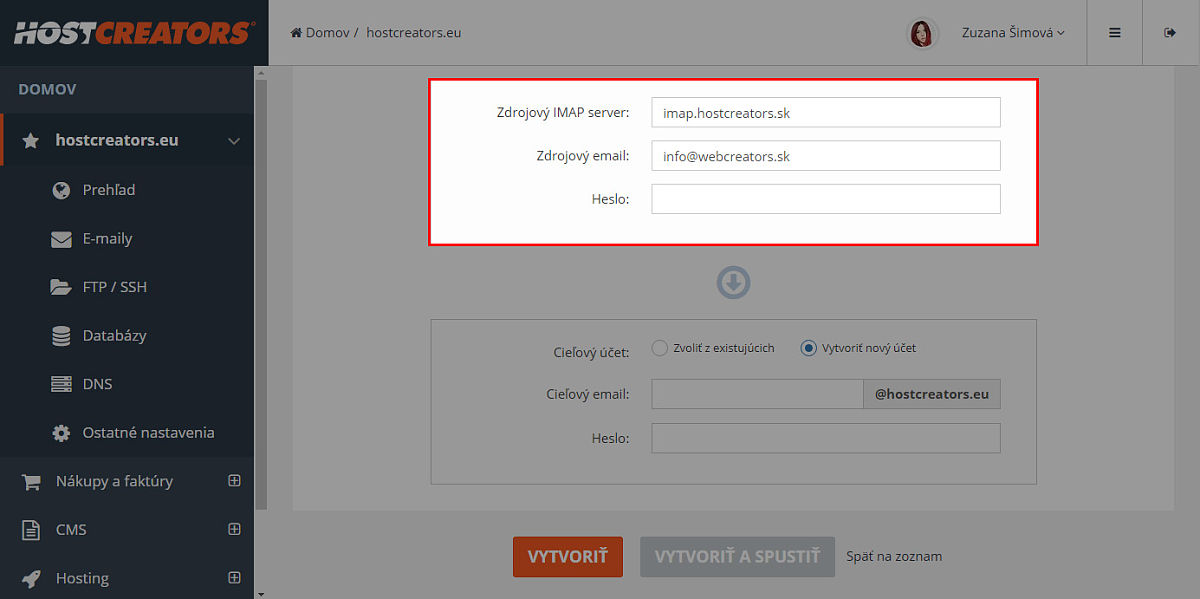Image resolution: width=1200 pixels, height=599 pixels.
Task: Click the globe icon for Prehľad
Action: click(61, 190)
